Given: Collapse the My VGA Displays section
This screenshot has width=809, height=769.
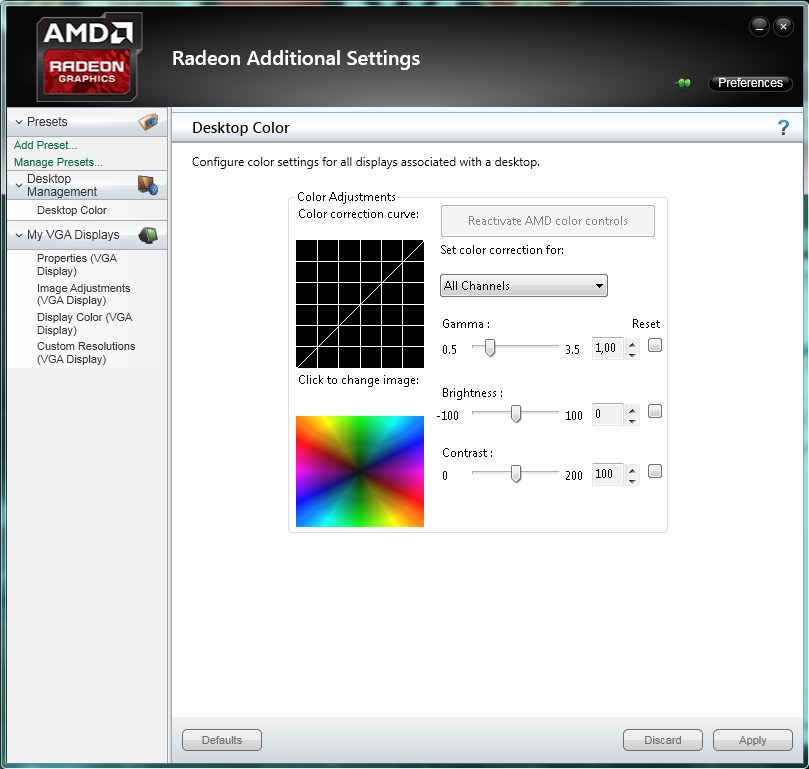Looking at the screenshot, I should [x=19, y=235].
